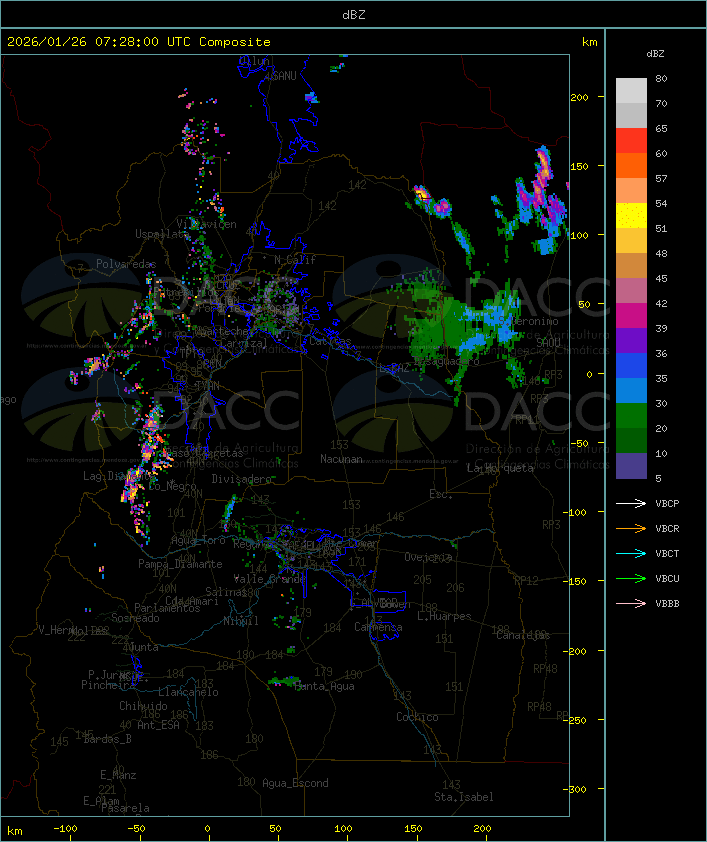Click the km label at the upper right
Screen dimensions: 707x842
tap(589, 42)
